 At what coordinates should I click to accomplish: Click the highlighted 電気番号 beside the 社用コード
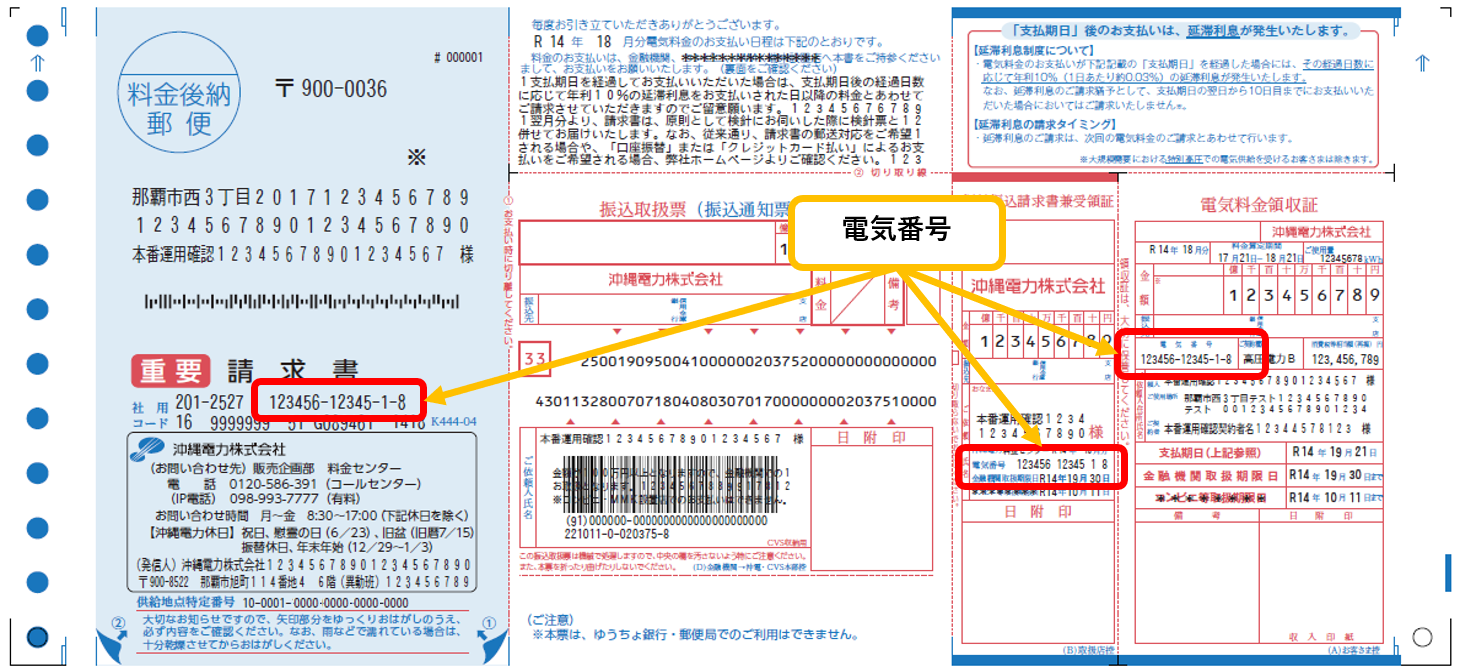tap(340, 401)
